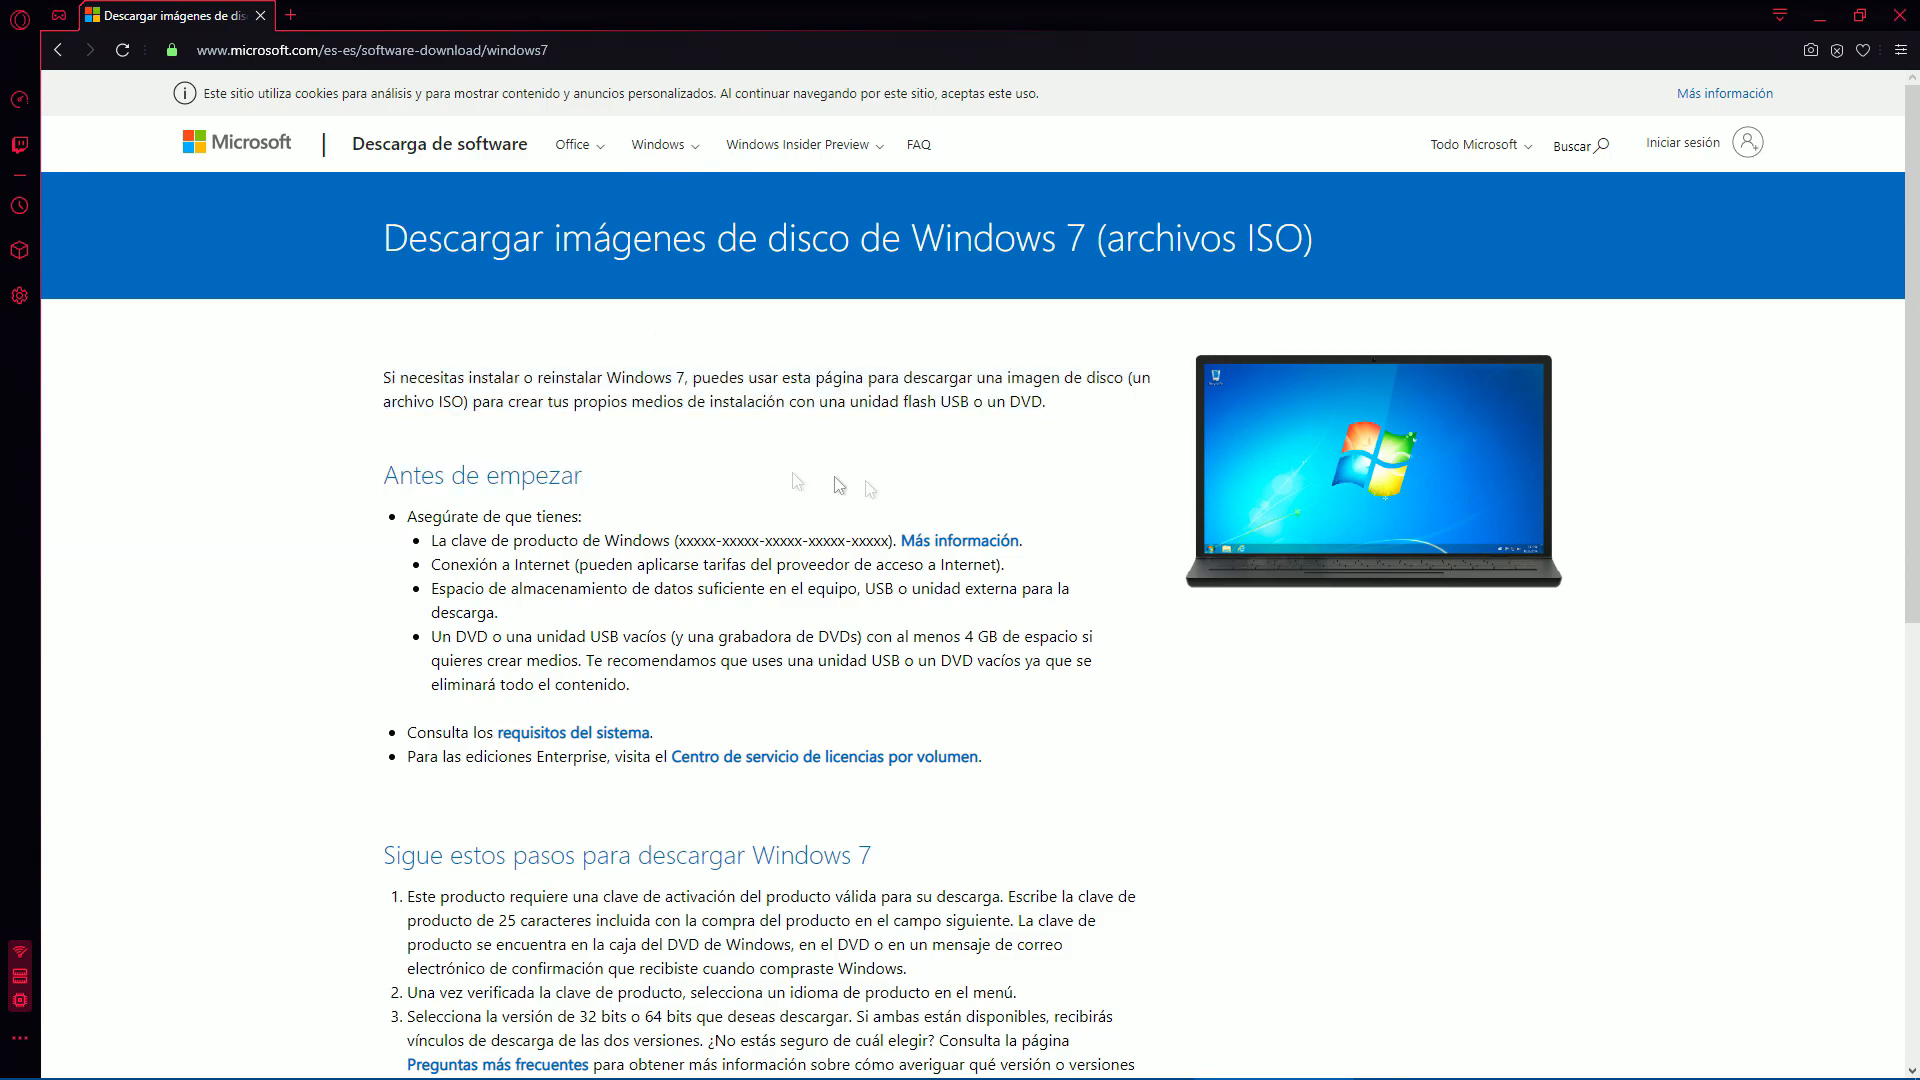The image size is (1920, 1080).
Task: Open the ad blocker shield icon
Action: 1837,50
